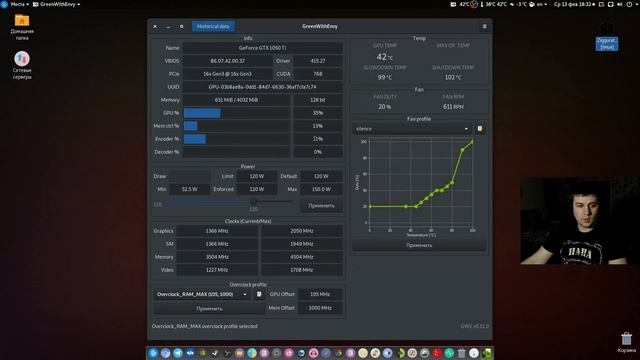Click Memory max clock 4504 MHz
The width and height of the screenshot is (640, 360).
[302, 257]
